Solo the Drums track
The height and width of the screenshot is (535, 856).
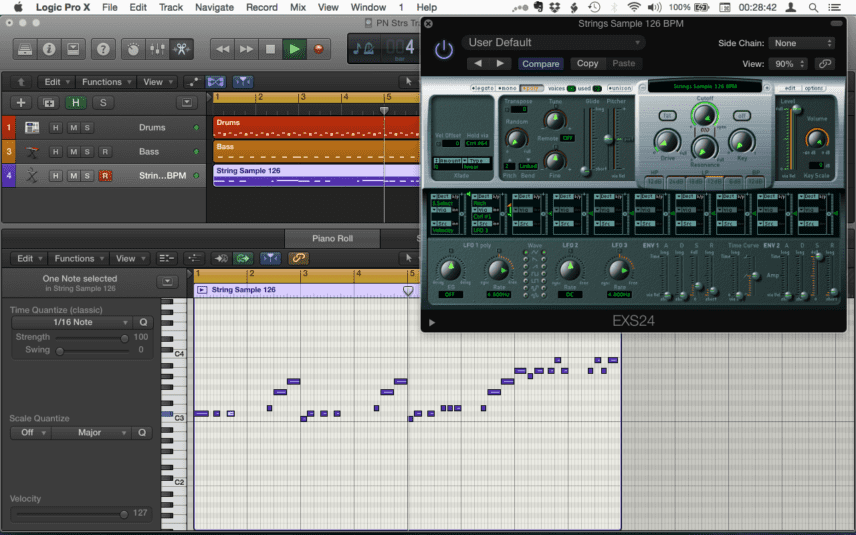[x=87, y=127]
